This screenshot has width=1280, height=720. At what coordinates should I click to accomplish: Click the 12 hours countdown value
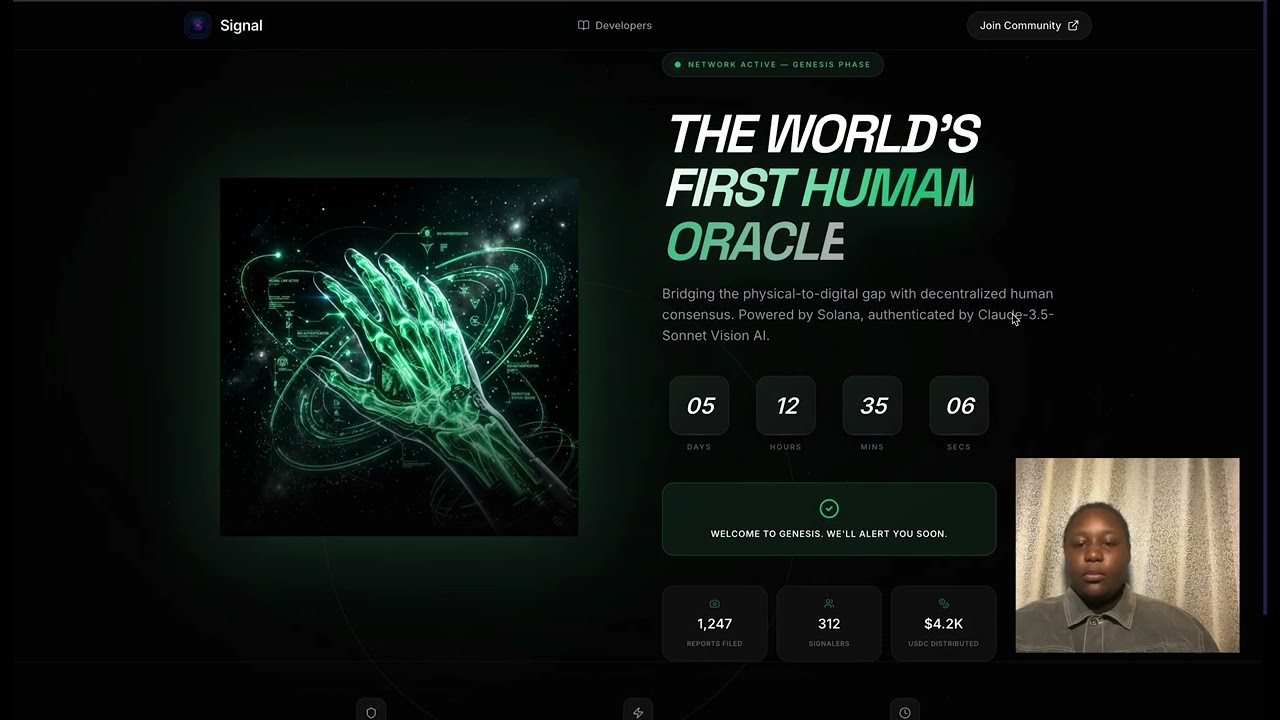[x=787, y=406]
